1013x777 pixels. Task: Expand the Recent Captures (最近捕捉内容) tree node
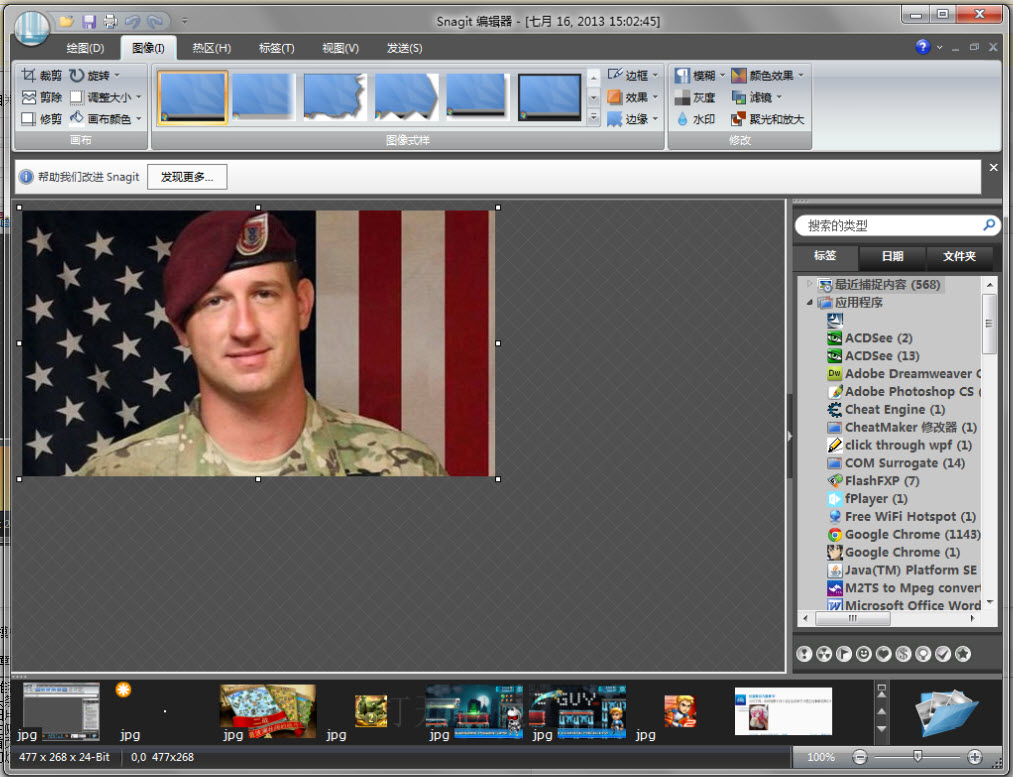pyautogui.click(x=810, y=285)
